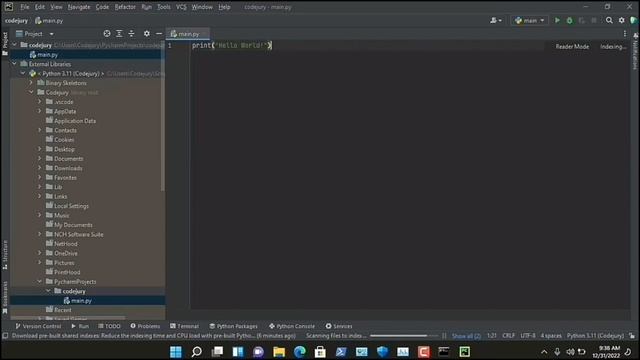Expand the NCH Software Suite folder
This screenshot has height=360, width=640.
coord(40,234)
